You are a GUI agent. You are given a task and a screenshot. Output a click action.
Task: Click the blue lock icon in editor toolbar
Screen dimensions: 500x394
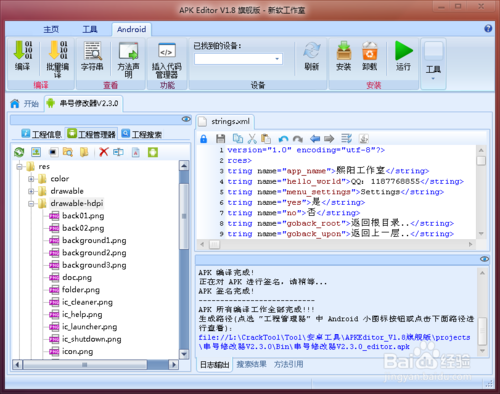(x=204, y=139)
